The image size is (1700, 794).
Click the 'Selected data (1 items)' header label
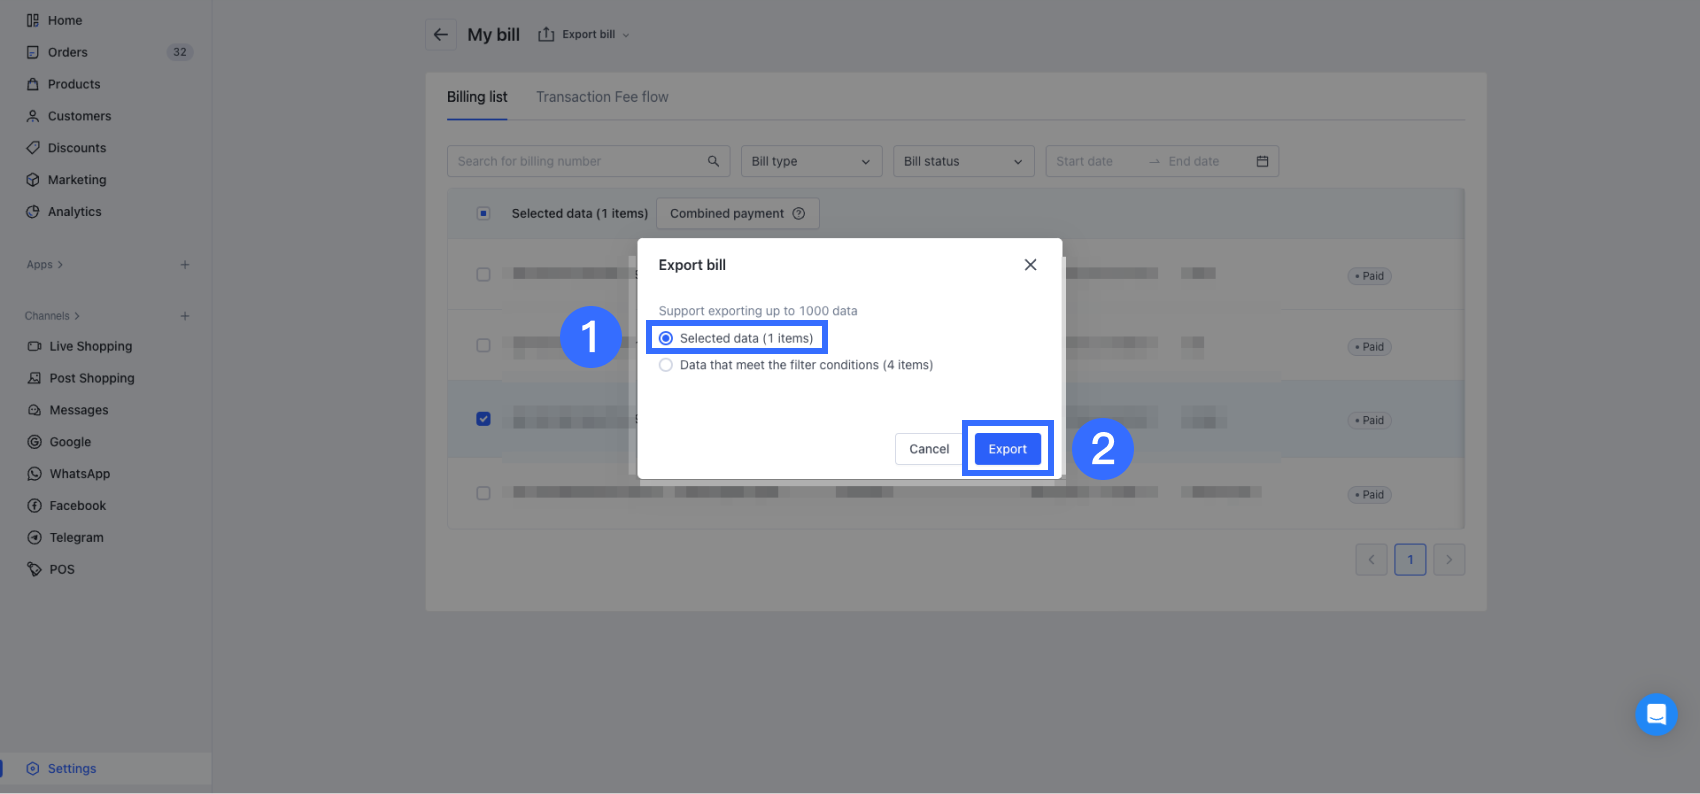pyautogui.click(x=580, y=213)
